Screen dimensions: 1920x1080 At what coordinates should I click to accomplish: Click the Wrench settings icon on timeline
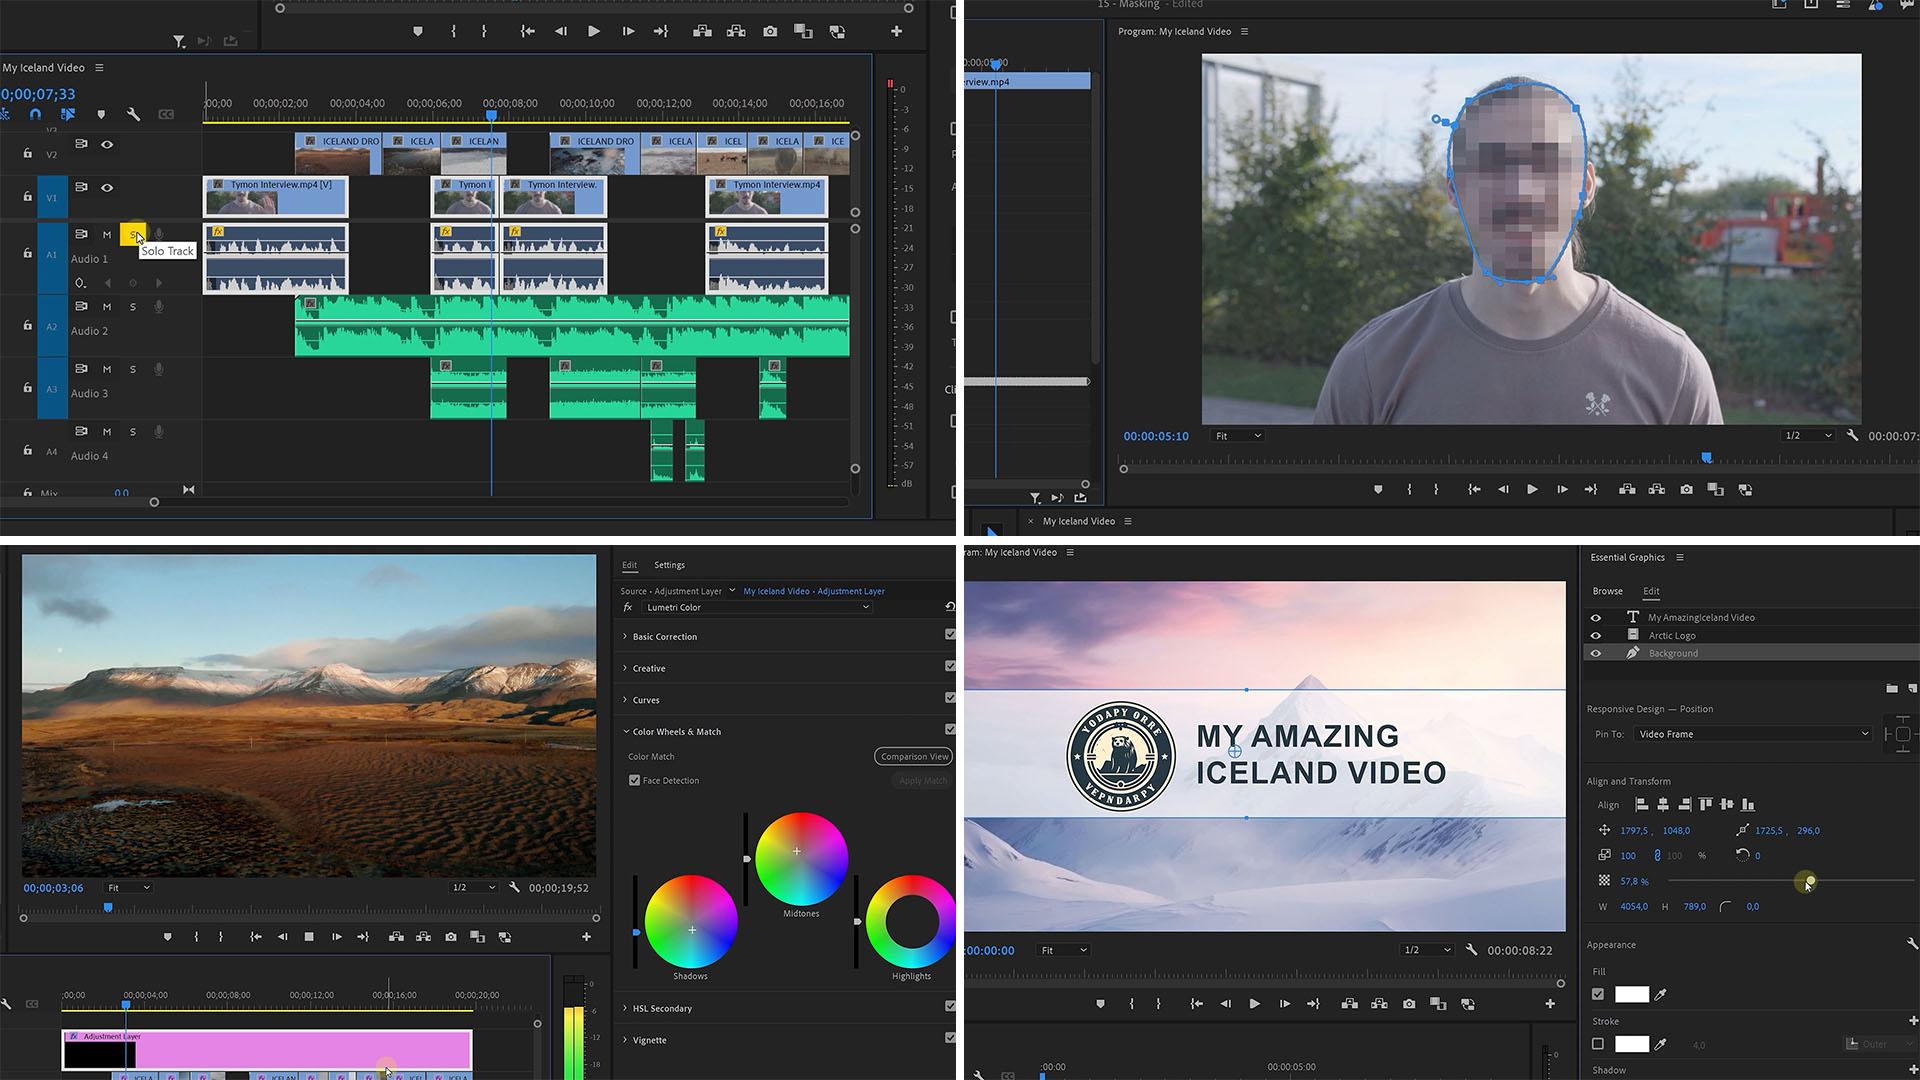click(x=132, y=115)
